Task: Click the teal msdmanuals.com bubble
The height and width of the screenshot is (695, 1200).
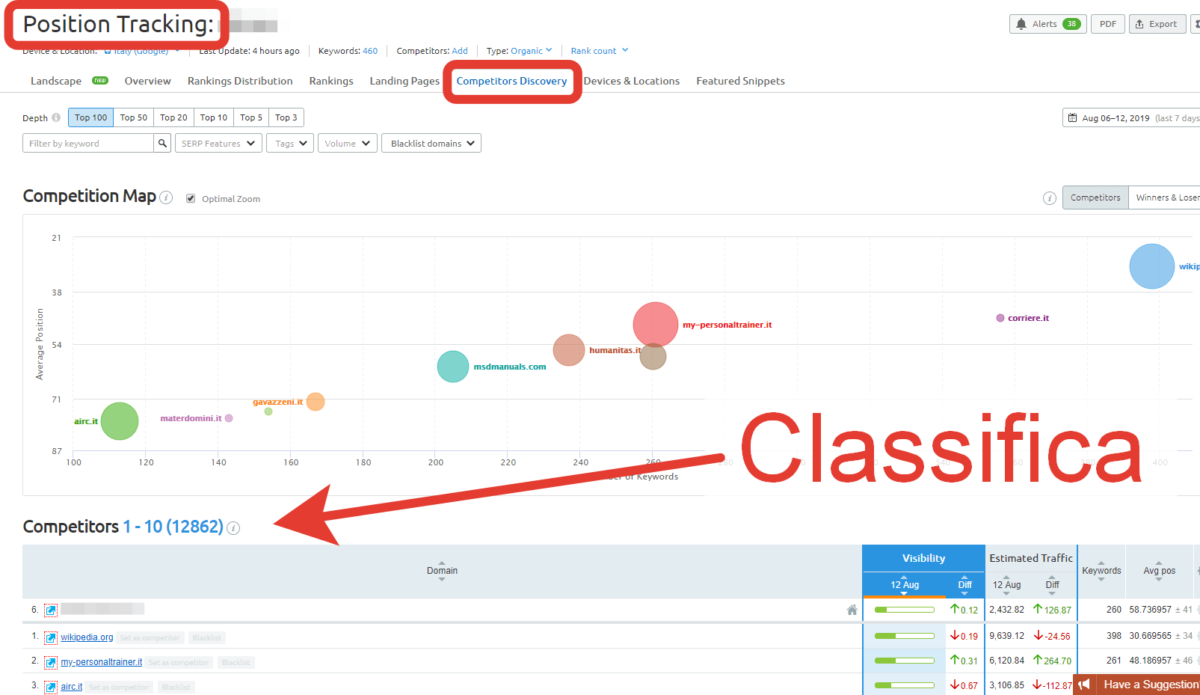Action: click(x=453, y=367)
